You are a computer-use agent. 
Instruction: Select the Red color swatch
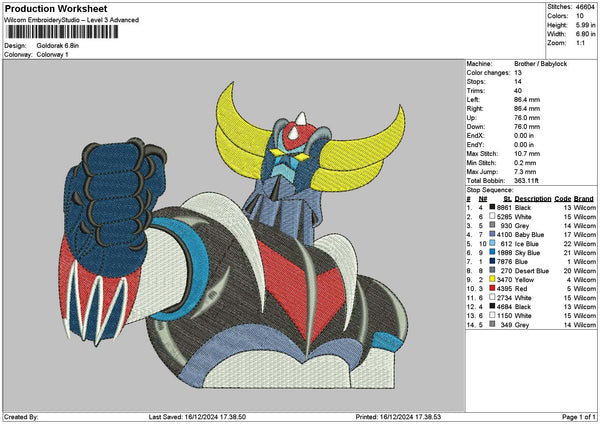click(x=492, y=288)
